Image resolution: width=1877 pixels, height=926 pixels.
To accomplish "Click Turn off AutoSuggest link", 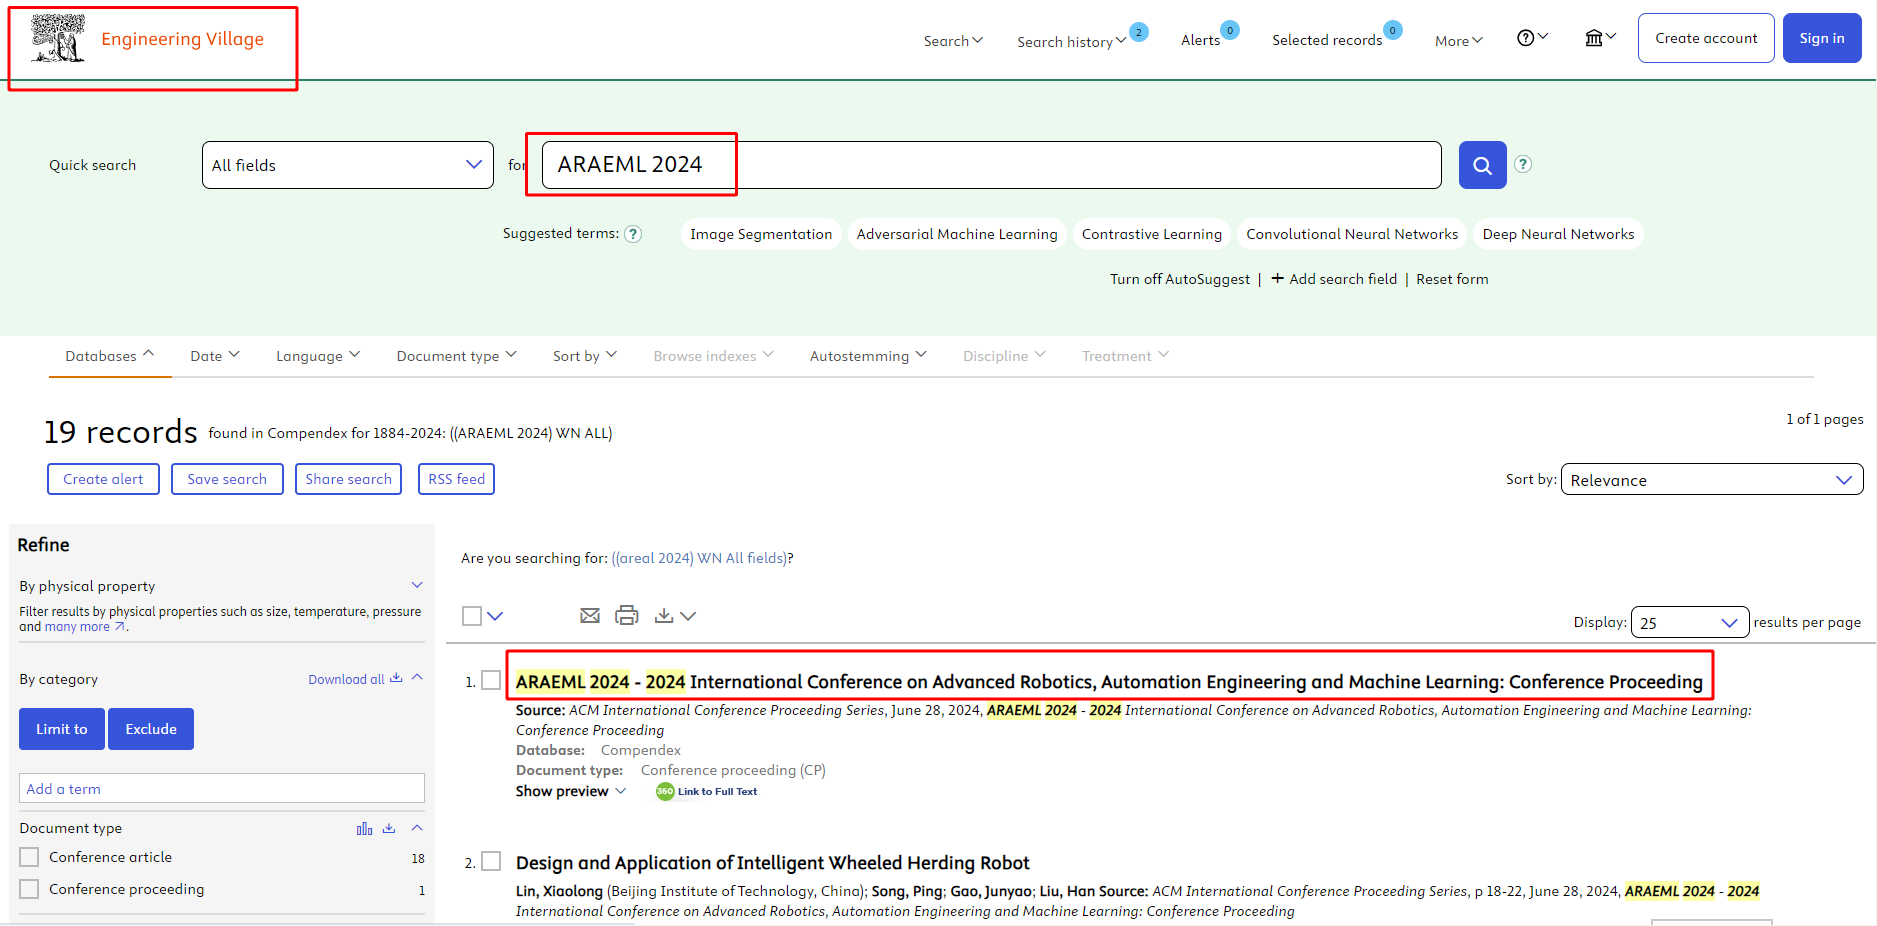I will click(1180, 279).
